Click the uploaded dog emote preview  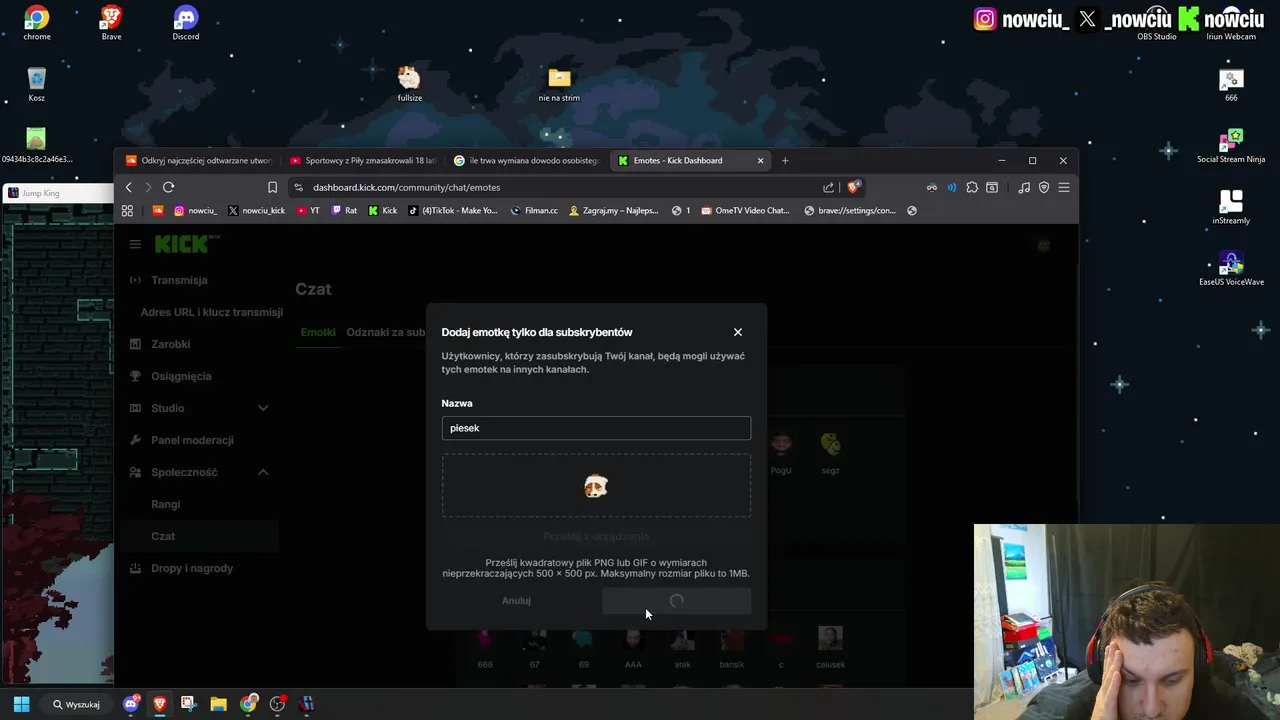click(596, 486)
